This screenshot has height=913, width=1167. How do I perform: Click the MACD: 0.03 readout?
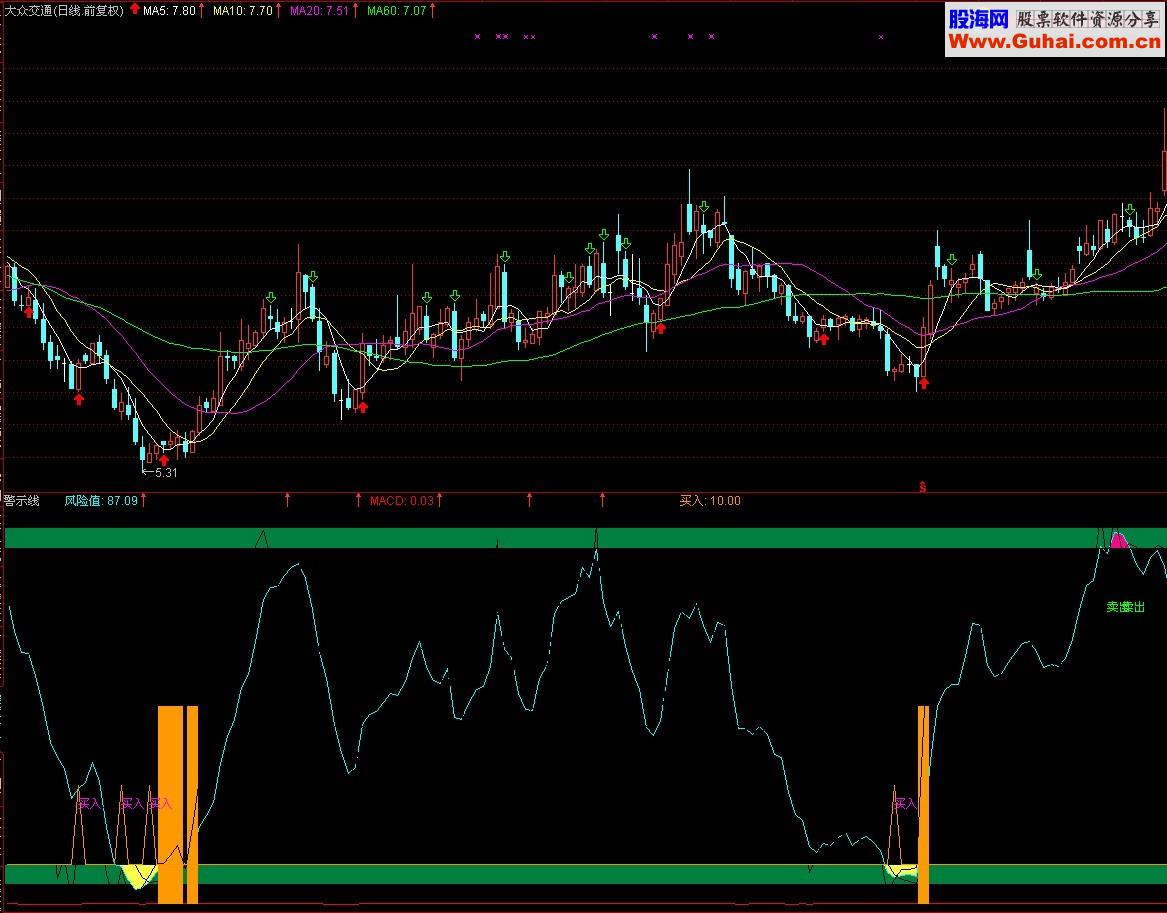point(401,501)
